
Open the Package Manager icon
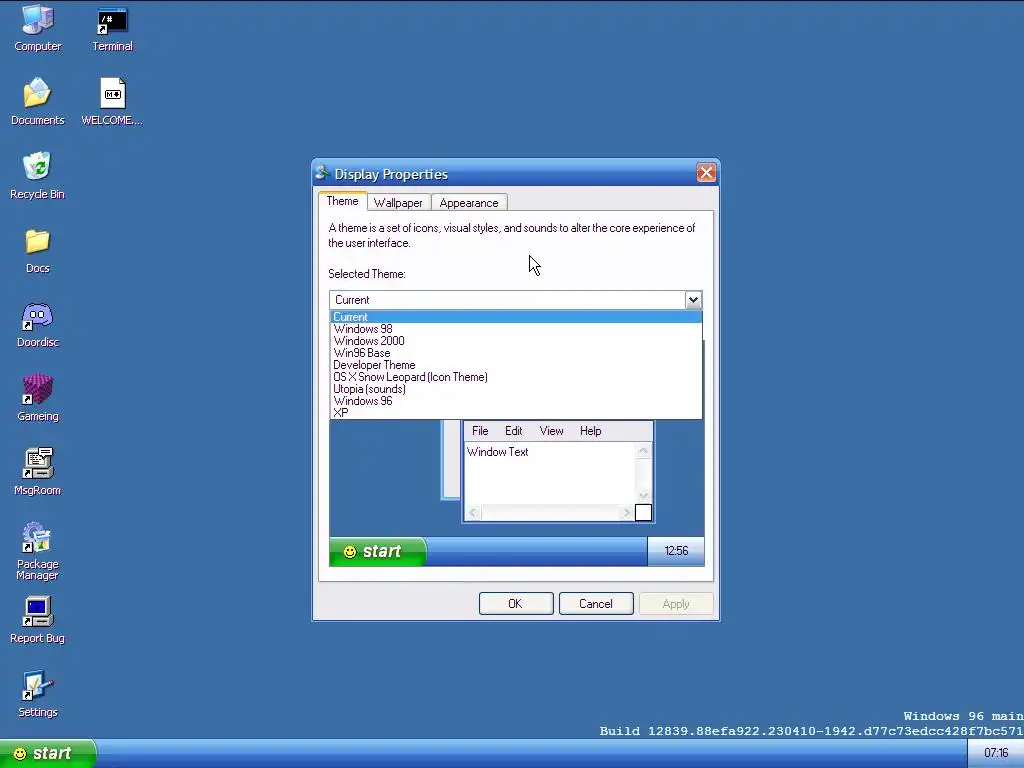click(x=38, y=551)
